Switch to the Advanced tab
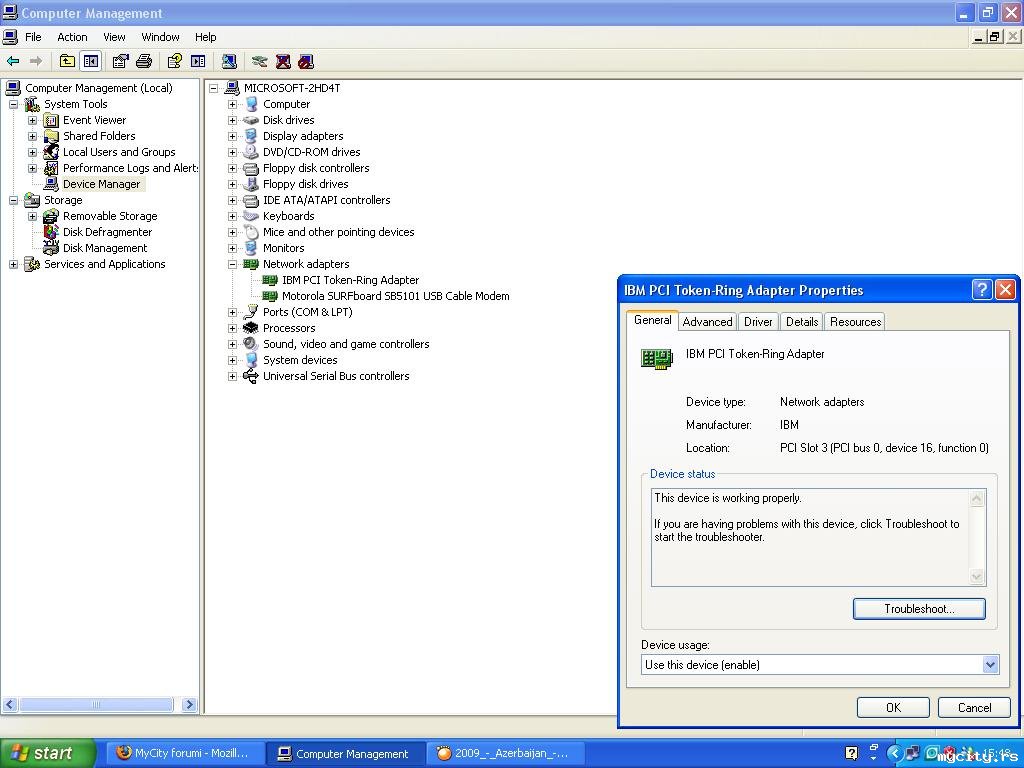 click(x=707, y=322)
